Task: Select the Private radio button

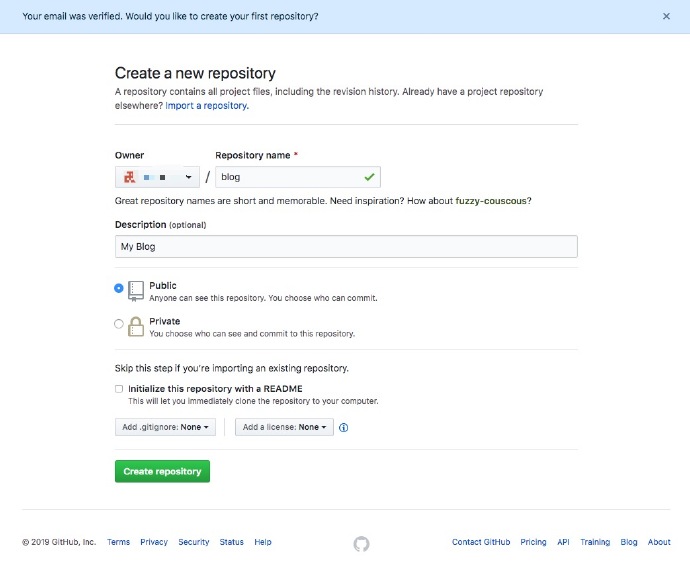Action: (x=119, y=324)
